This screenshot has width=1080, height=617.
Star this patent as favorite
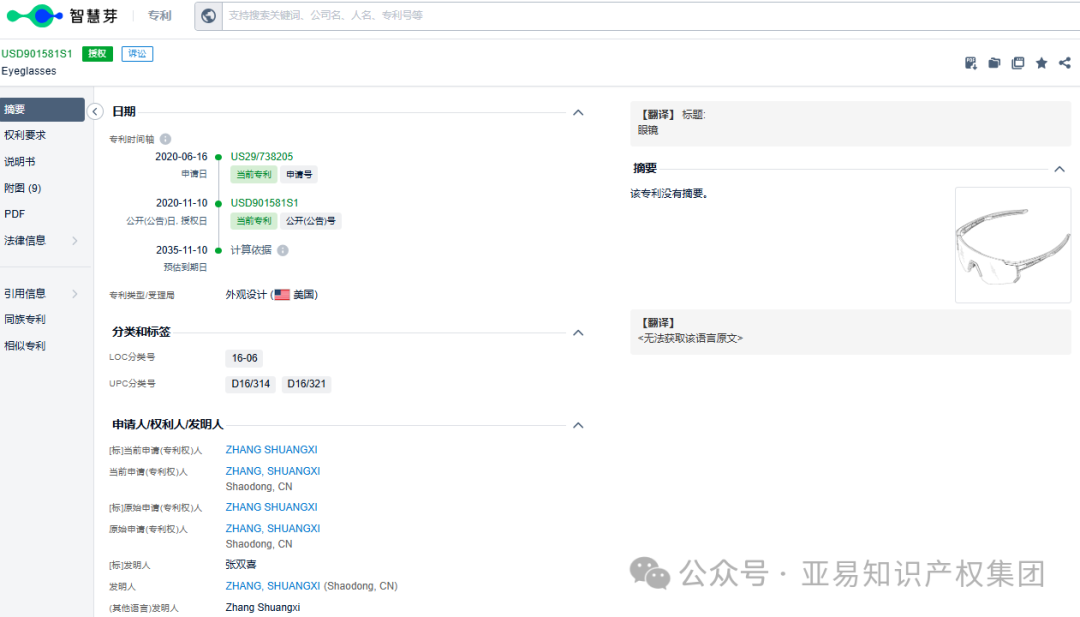point(1041,62)
